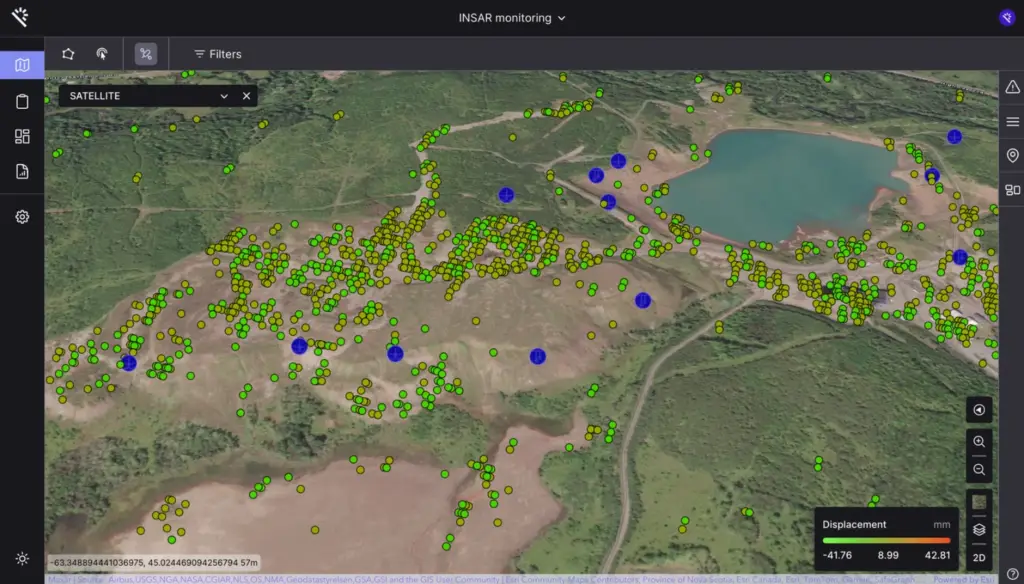1024x584 pixels.
Task: Click the Displacement color gradient bar
Action: pos(886,540)
